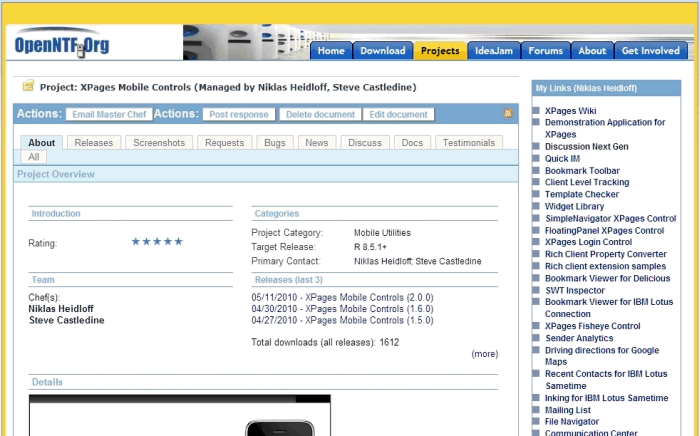Click the Email Master Chef button
This screenshot has width=700, height=436.
109,114
